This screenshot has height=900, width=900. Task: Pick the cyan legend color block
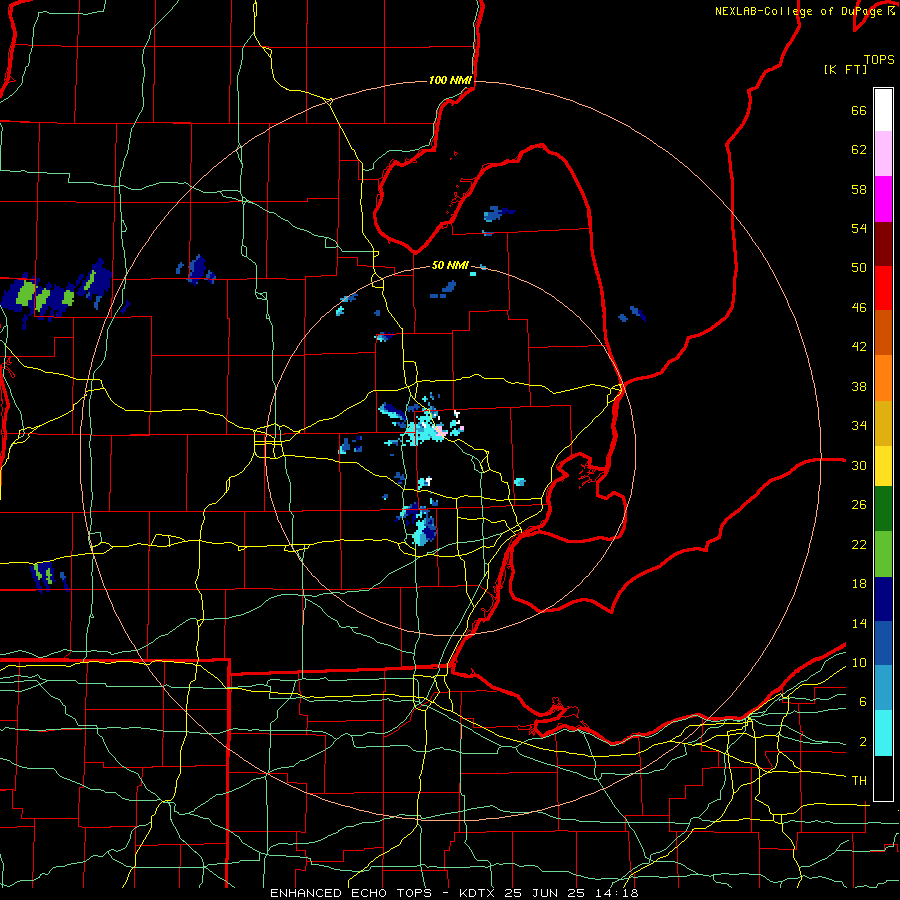tap(883, 733)
